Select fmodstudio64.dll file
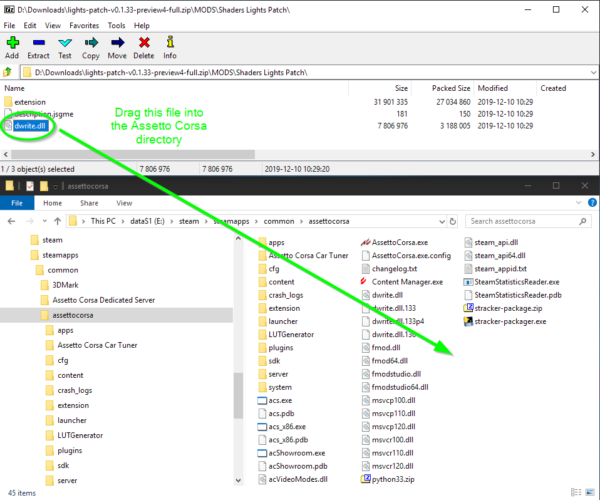Viewport: 600px width, 500px height. tap(395, 387)
